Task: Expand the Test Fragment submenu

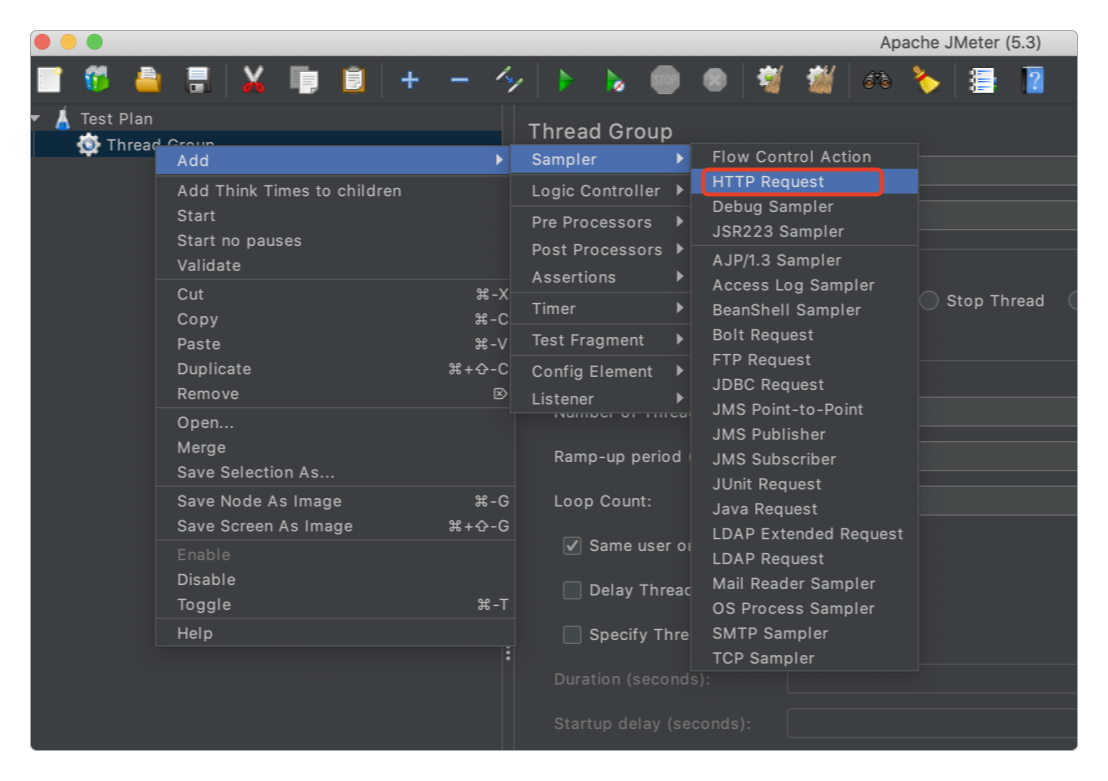Action: pos(601,340)
